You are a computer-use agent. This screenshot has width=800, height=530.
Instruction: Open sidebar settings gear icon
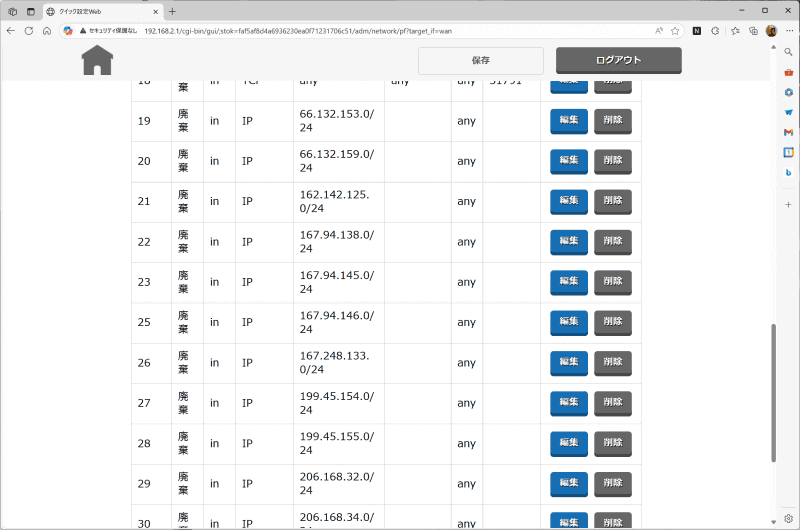pos(788,518)
